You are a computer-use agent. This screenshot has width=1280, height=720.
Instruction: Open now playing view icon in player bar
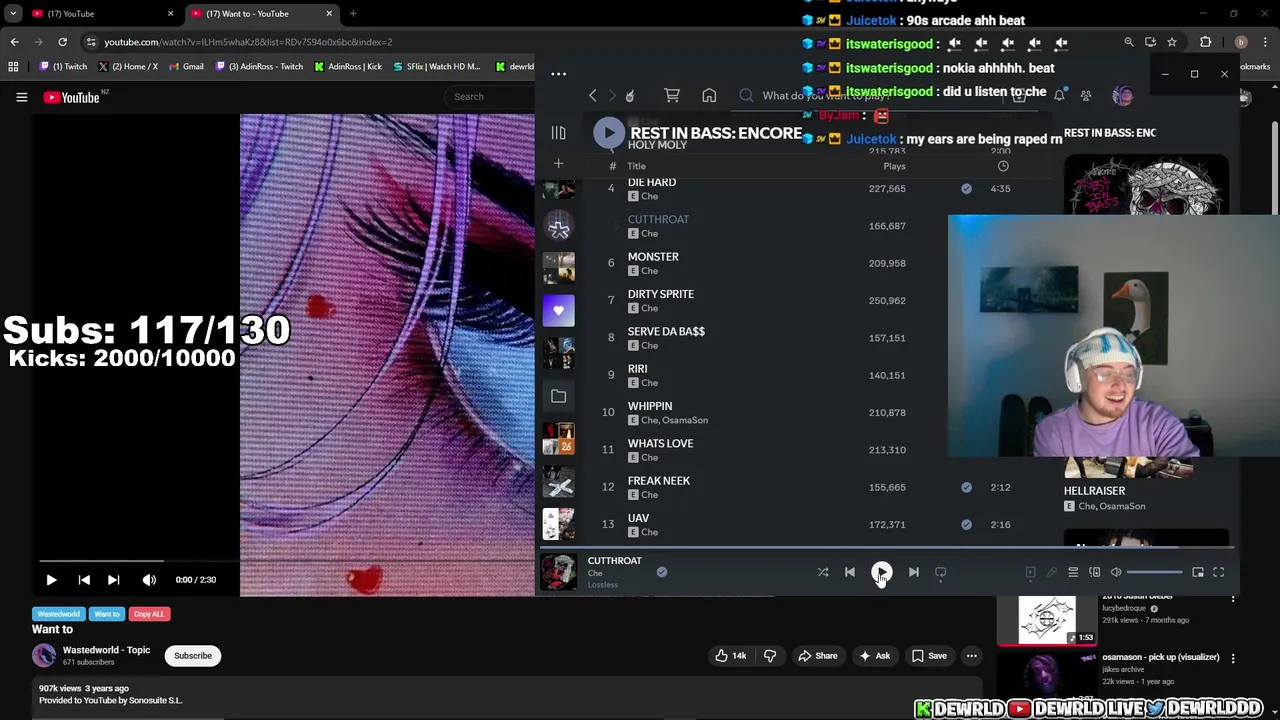(1030, 572)
